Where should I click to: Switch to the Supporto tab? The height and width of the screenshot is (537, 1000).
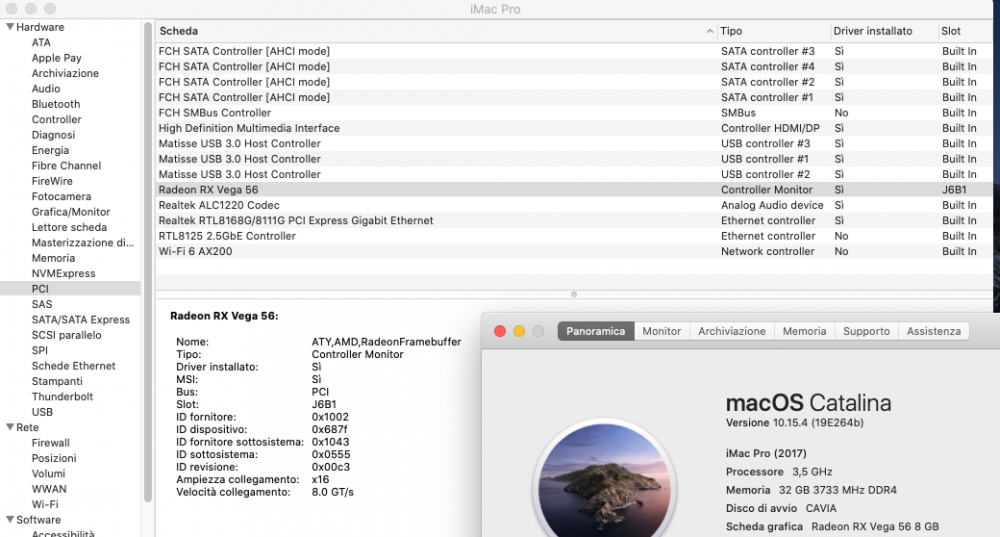(866, 331)
